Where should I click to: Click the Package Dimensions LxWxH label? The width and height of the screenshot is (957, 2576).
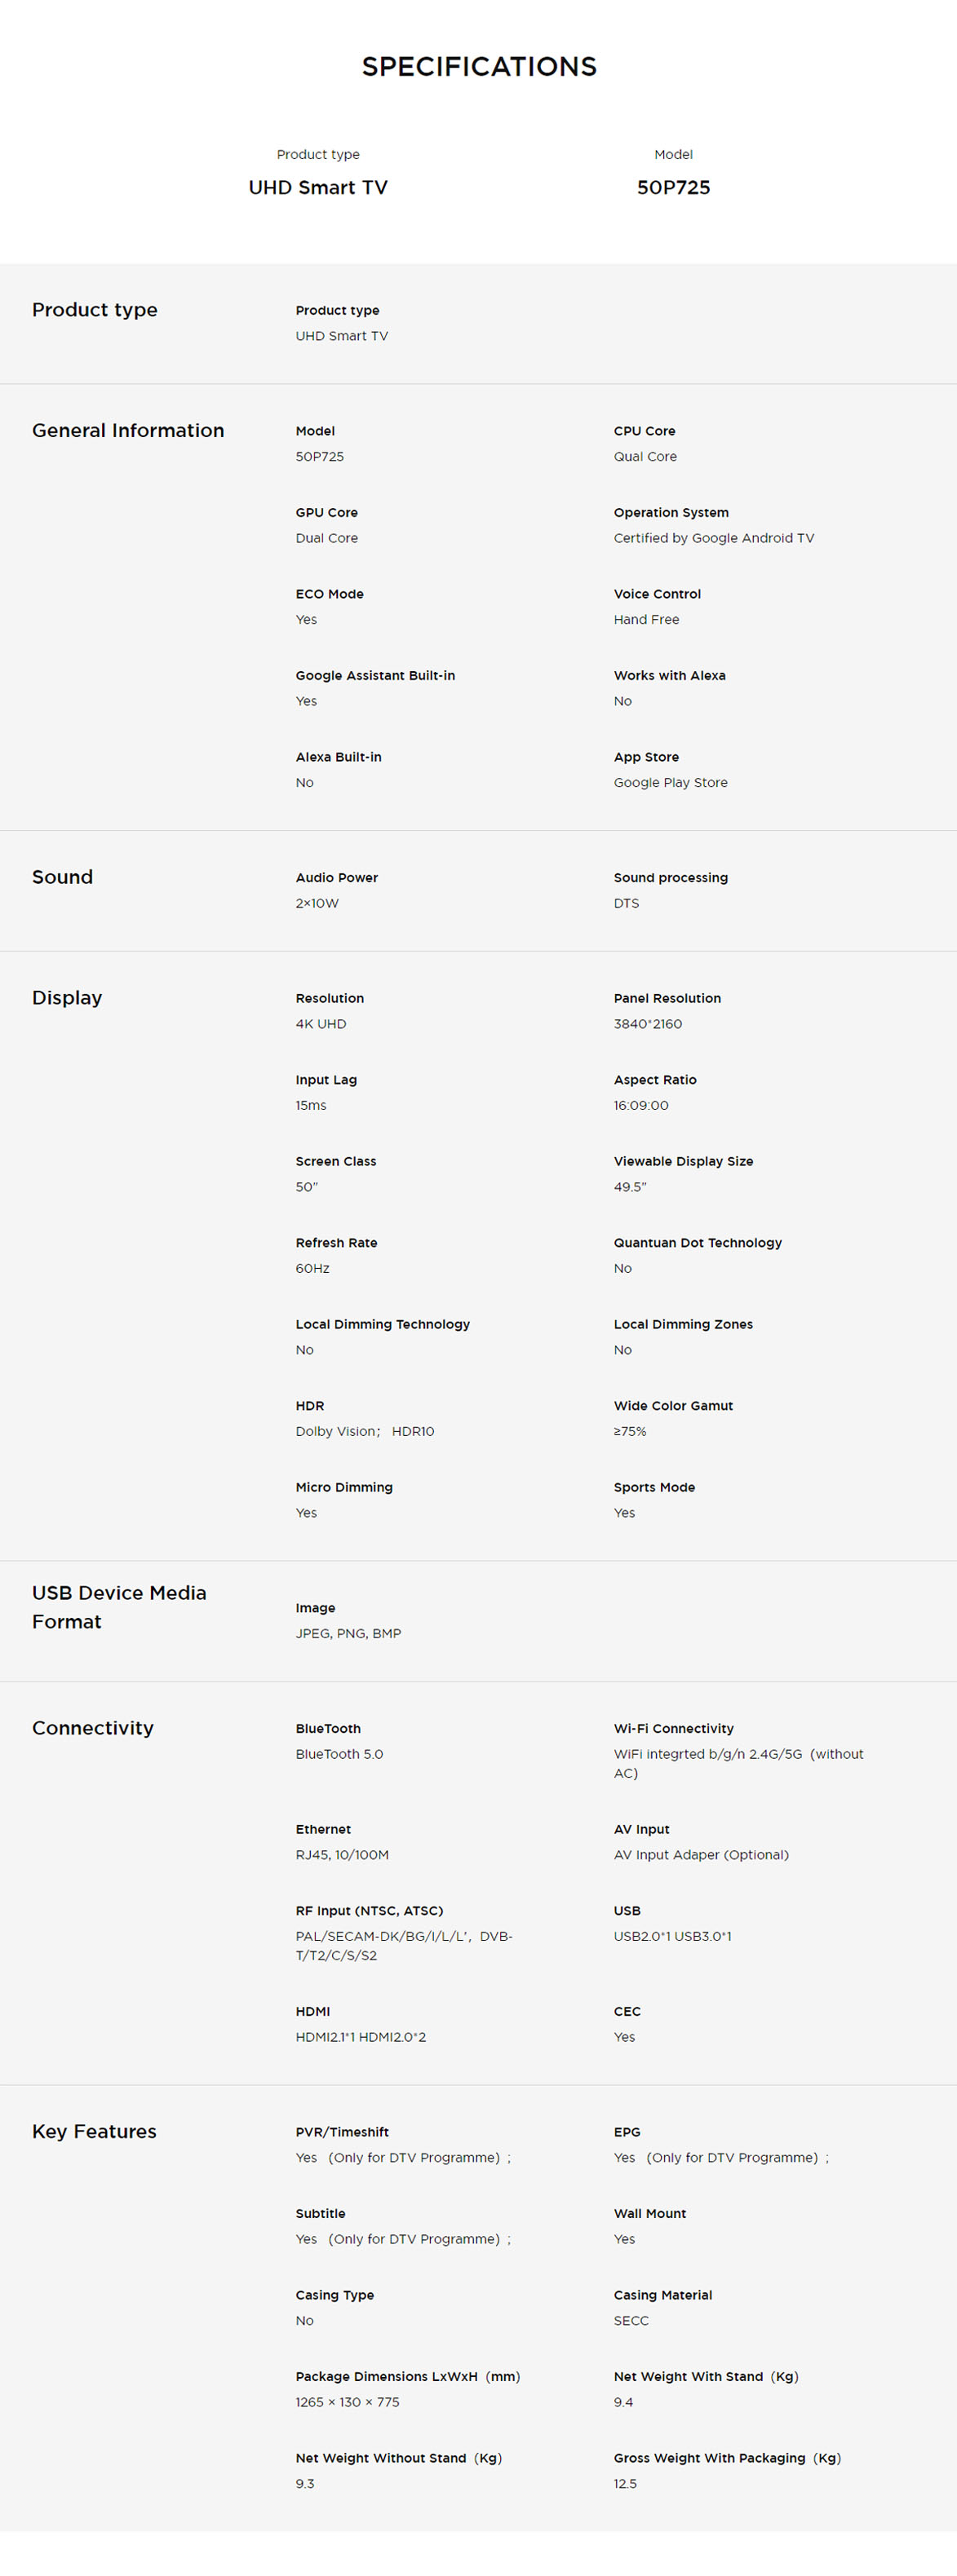tap(407, 2377)
